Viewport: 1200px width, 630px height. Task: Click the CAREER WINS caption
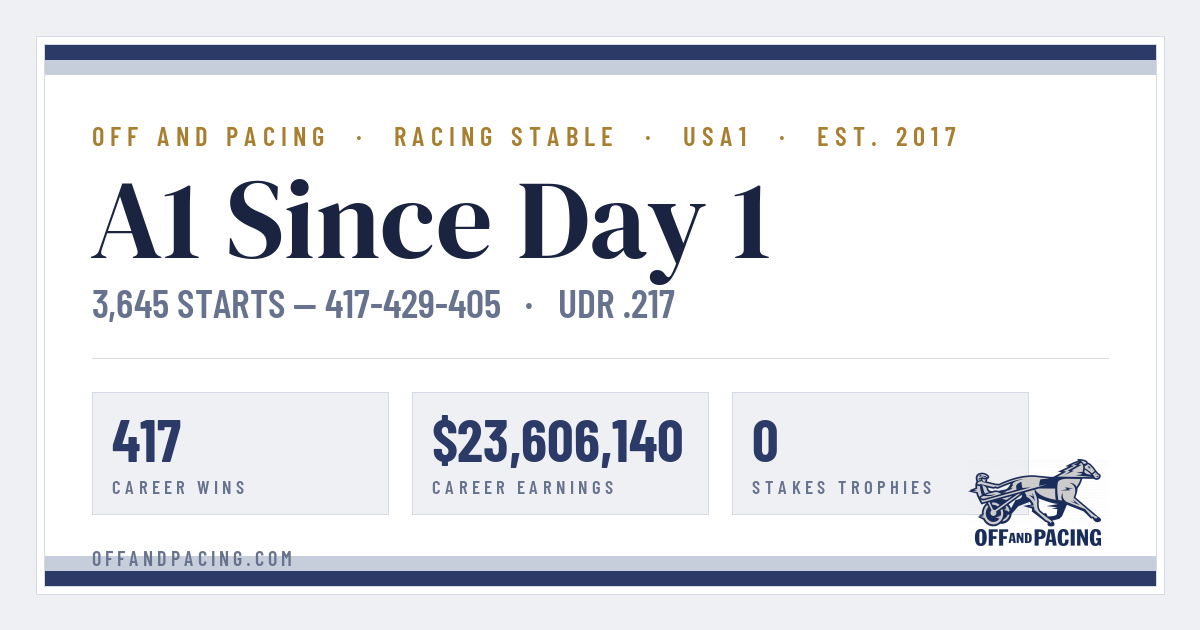[179, 488]
